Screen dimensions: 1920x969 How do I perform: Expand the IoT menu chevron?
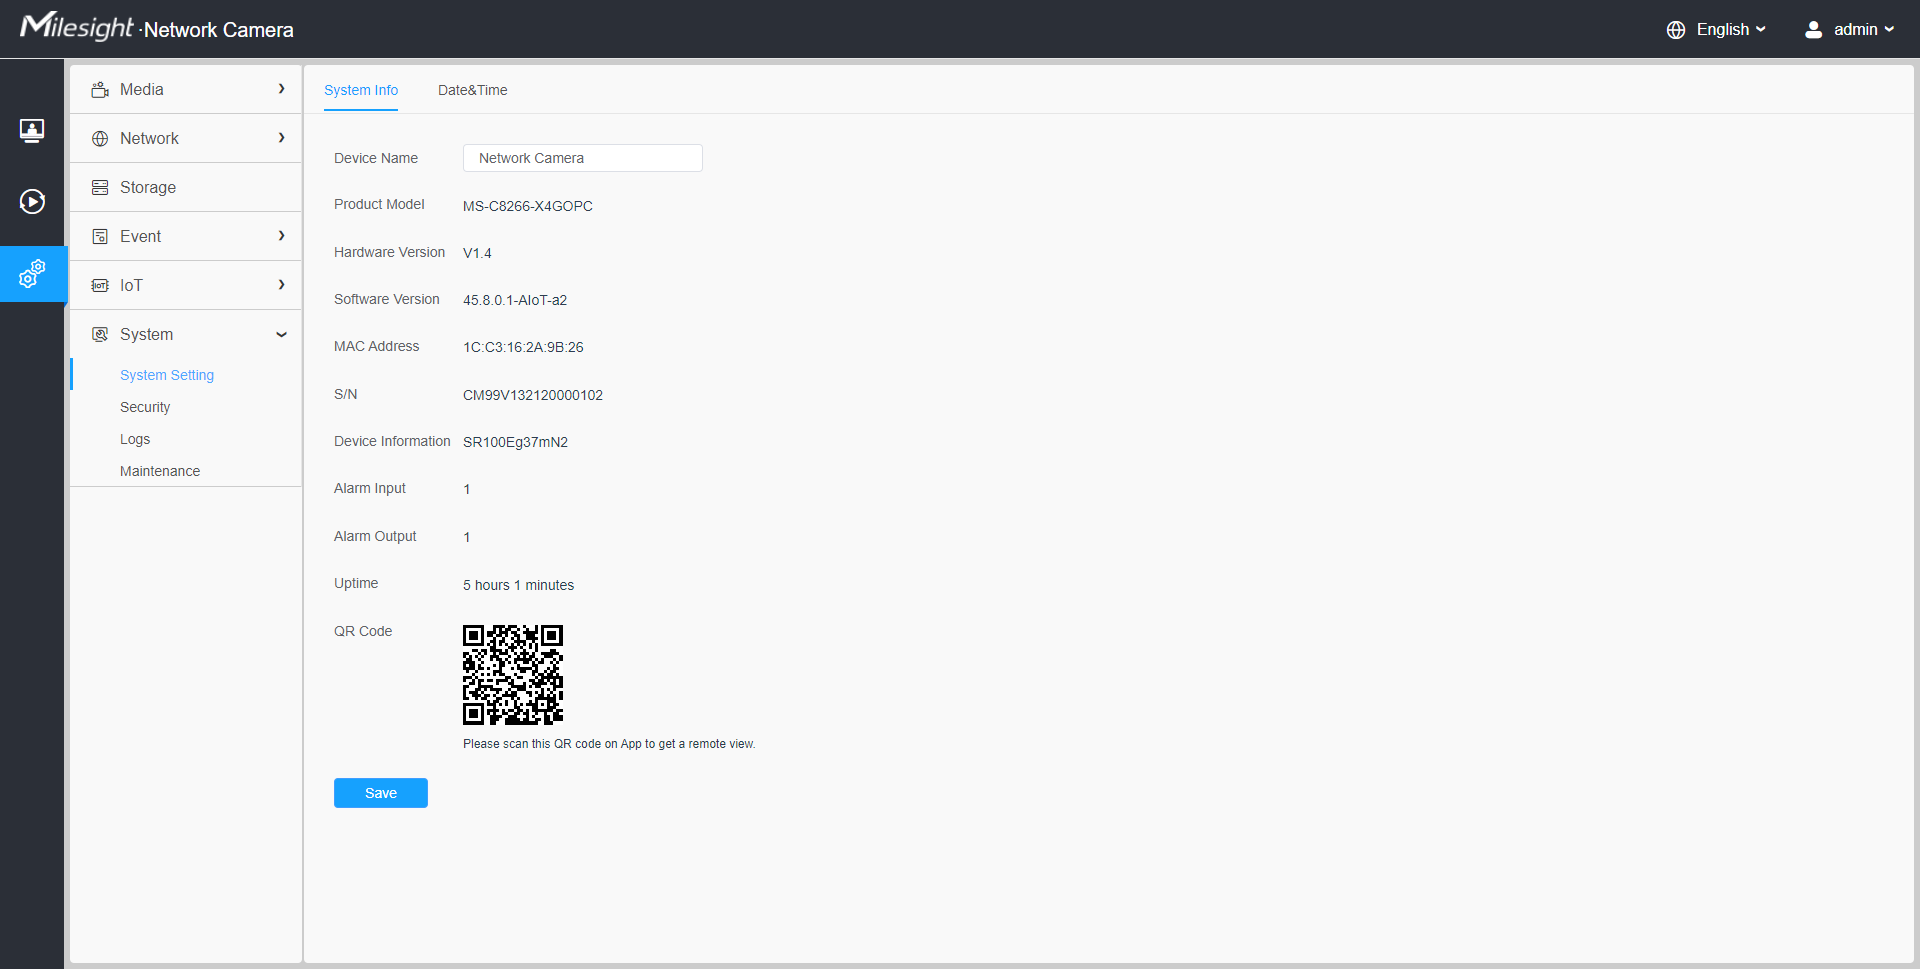282,285
